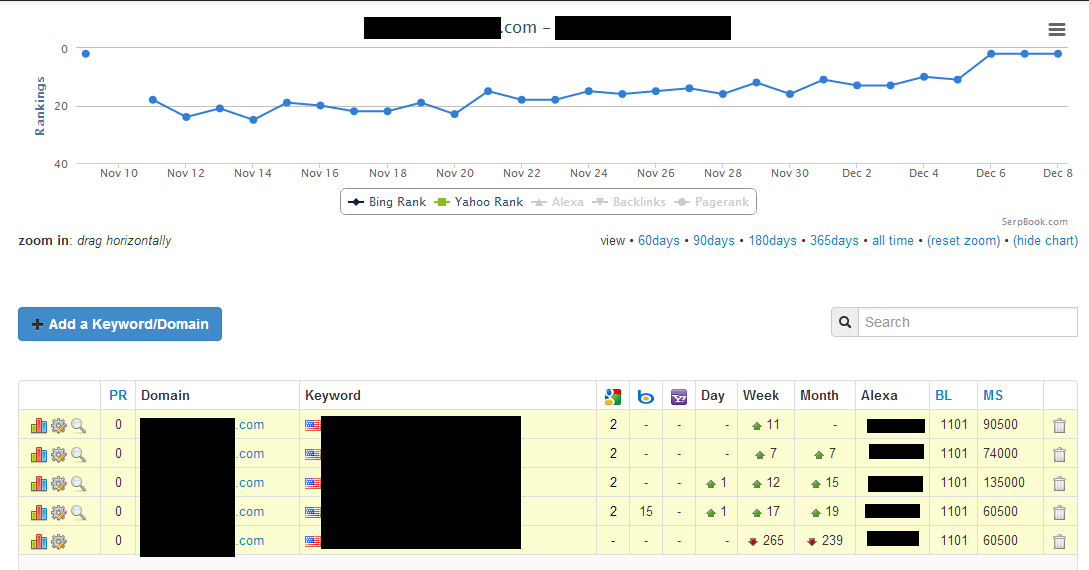The height and width of the screenshot is (570, 1089).
Task: Click the Bing rank column icon
Action: 646,397
